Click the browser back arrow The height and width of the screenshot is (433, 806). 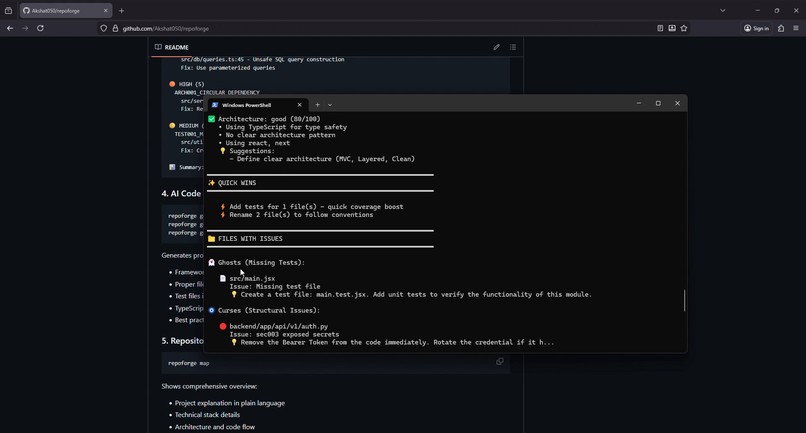10,28
